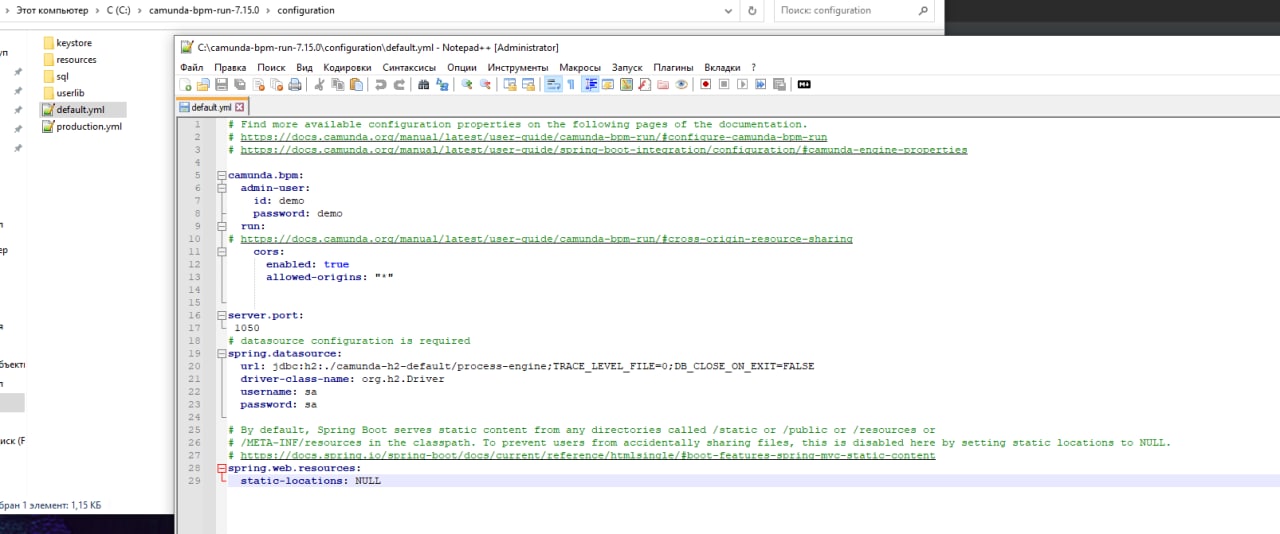Toggle show all characters pilcrow icon

click(x=571, y=85)
